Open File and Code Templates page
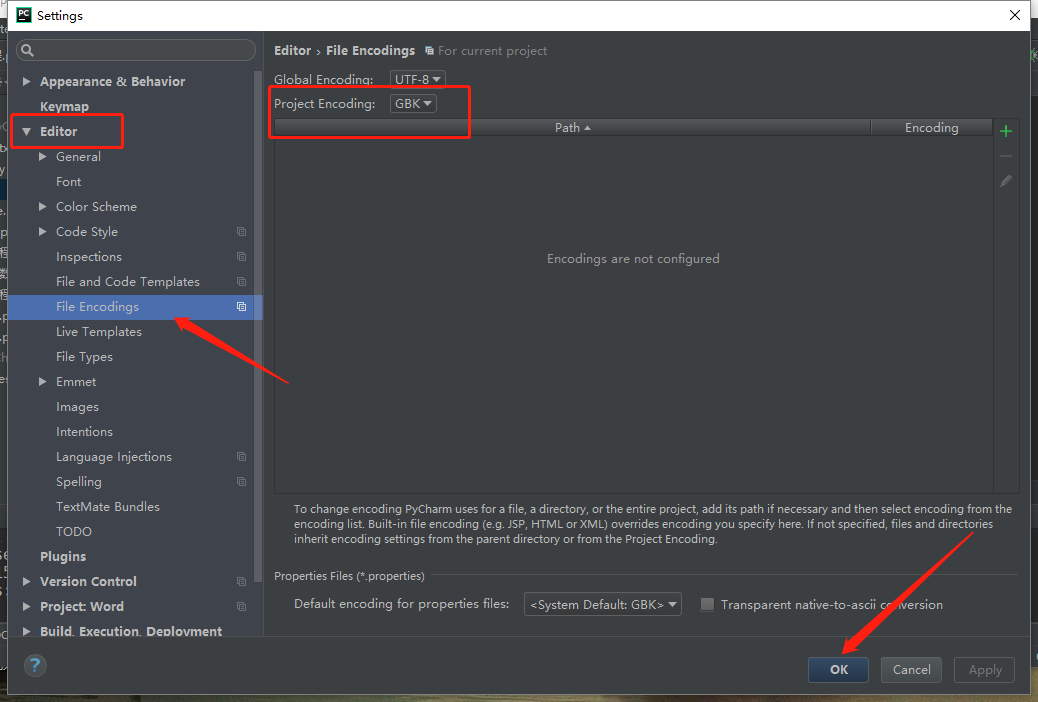1038x702 pixels. click(128, 281)
